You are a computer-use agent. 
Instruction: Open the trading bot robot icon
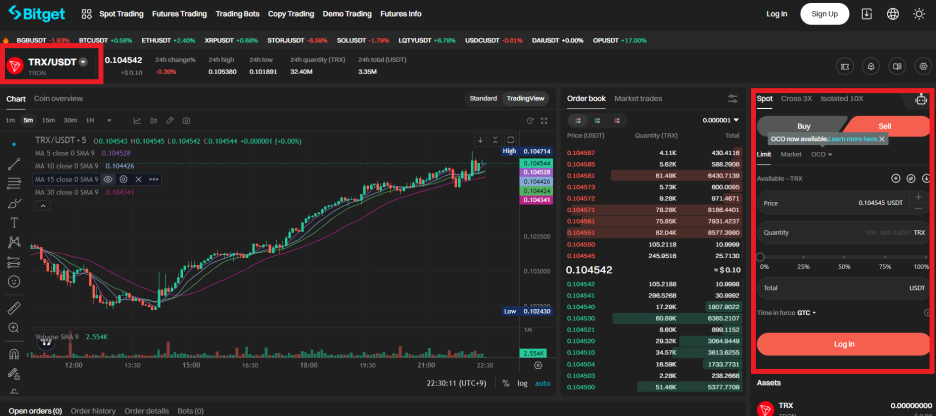tap(922, 99)
